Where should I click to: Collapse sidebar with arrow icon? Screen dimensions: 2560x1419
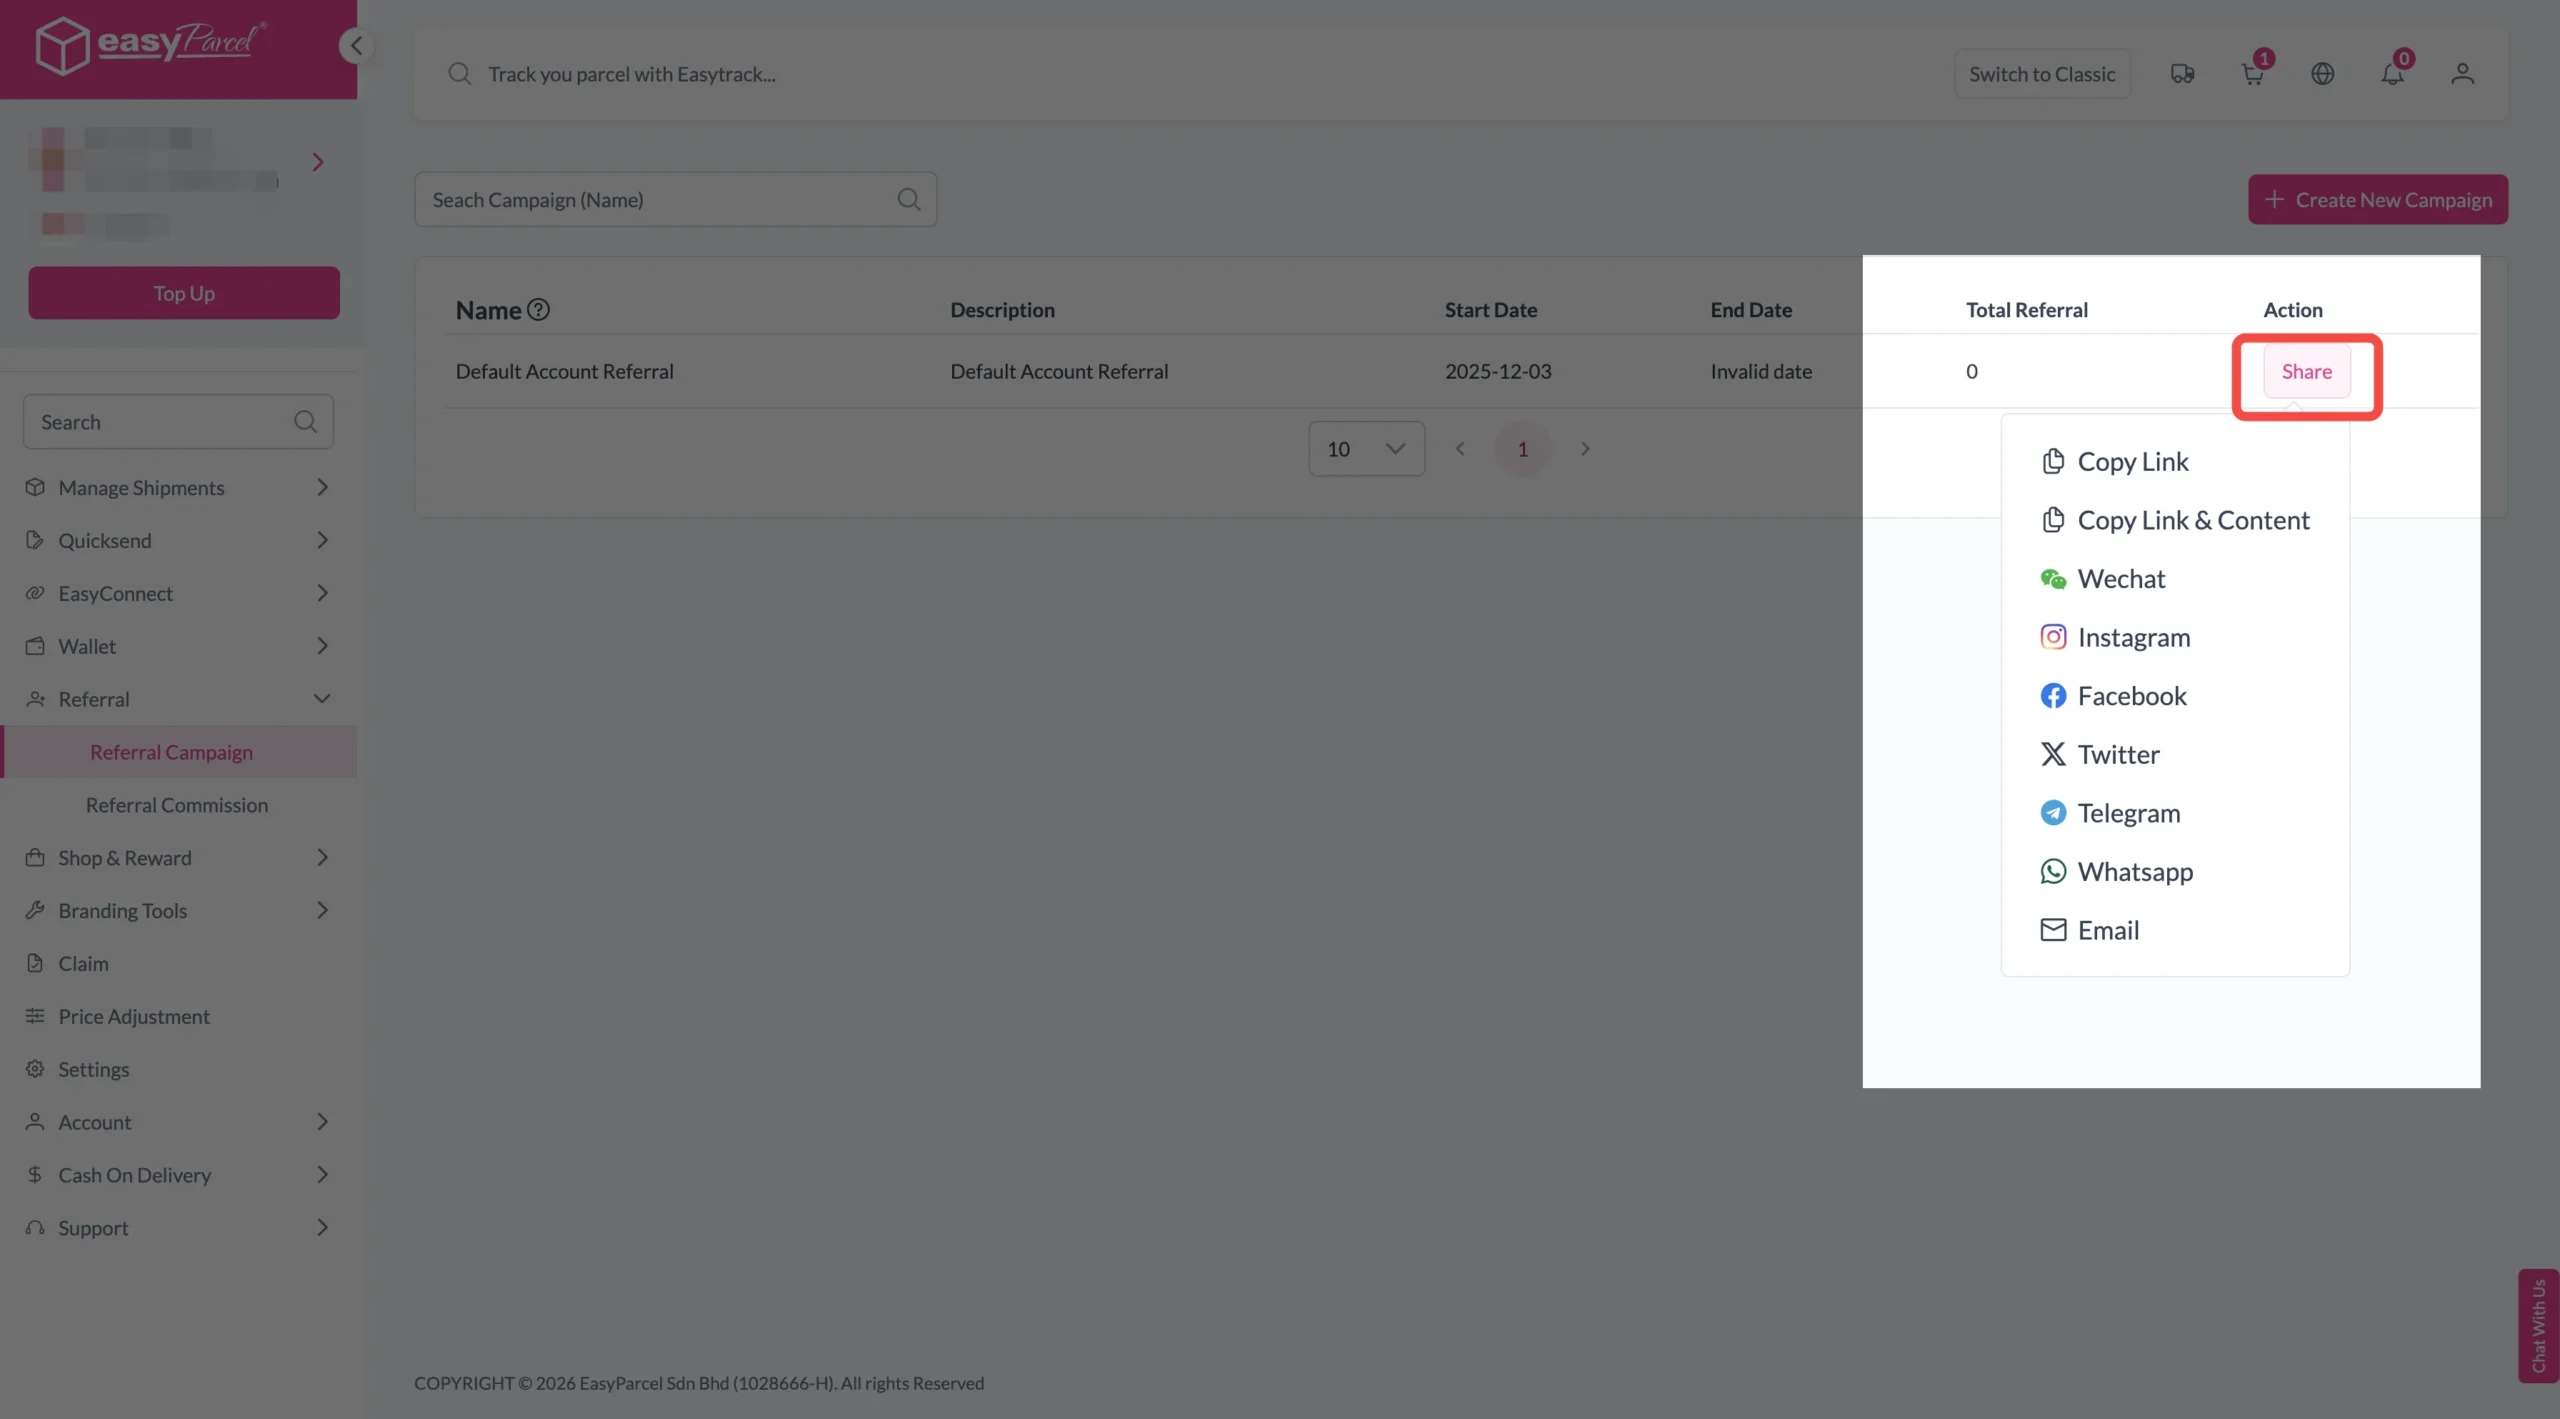[x=355, y=46]
